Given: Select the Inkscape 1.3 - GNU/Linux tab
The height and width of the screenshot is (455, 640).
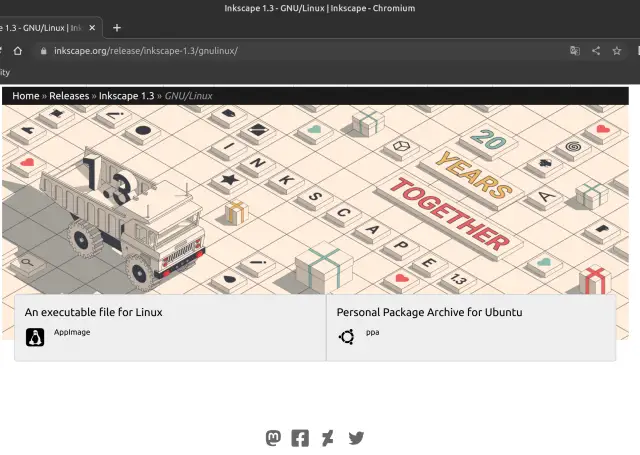Looking at the screenshot, I should [49, 28].
